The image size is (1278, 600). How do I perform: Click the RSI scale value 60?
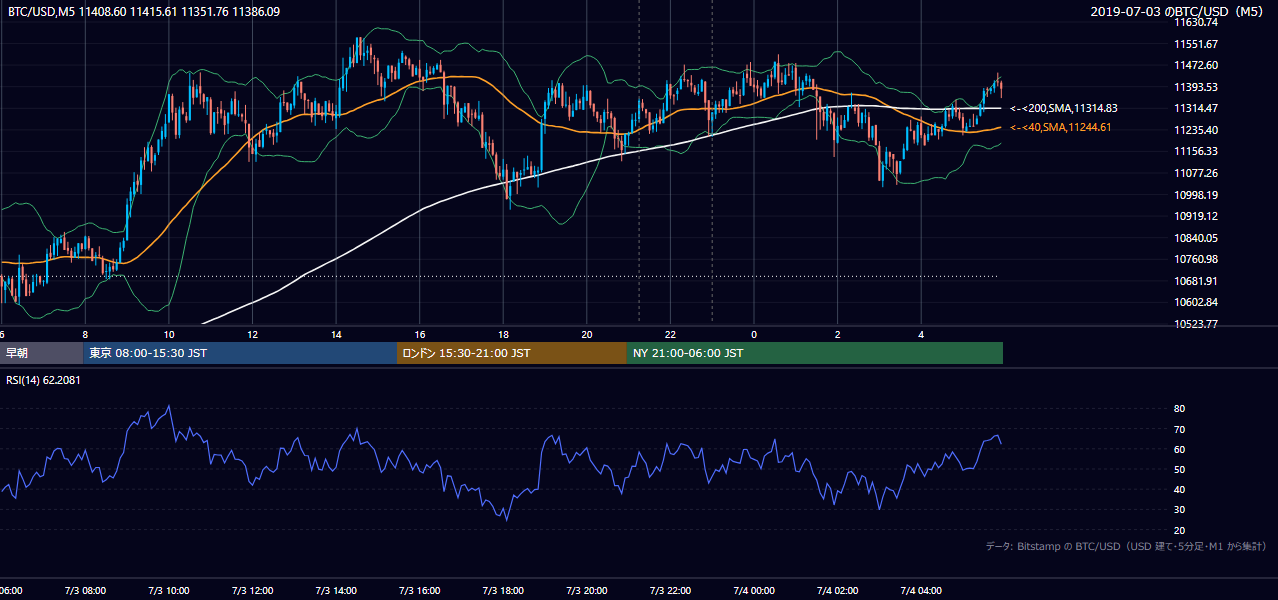(1180, 449)
